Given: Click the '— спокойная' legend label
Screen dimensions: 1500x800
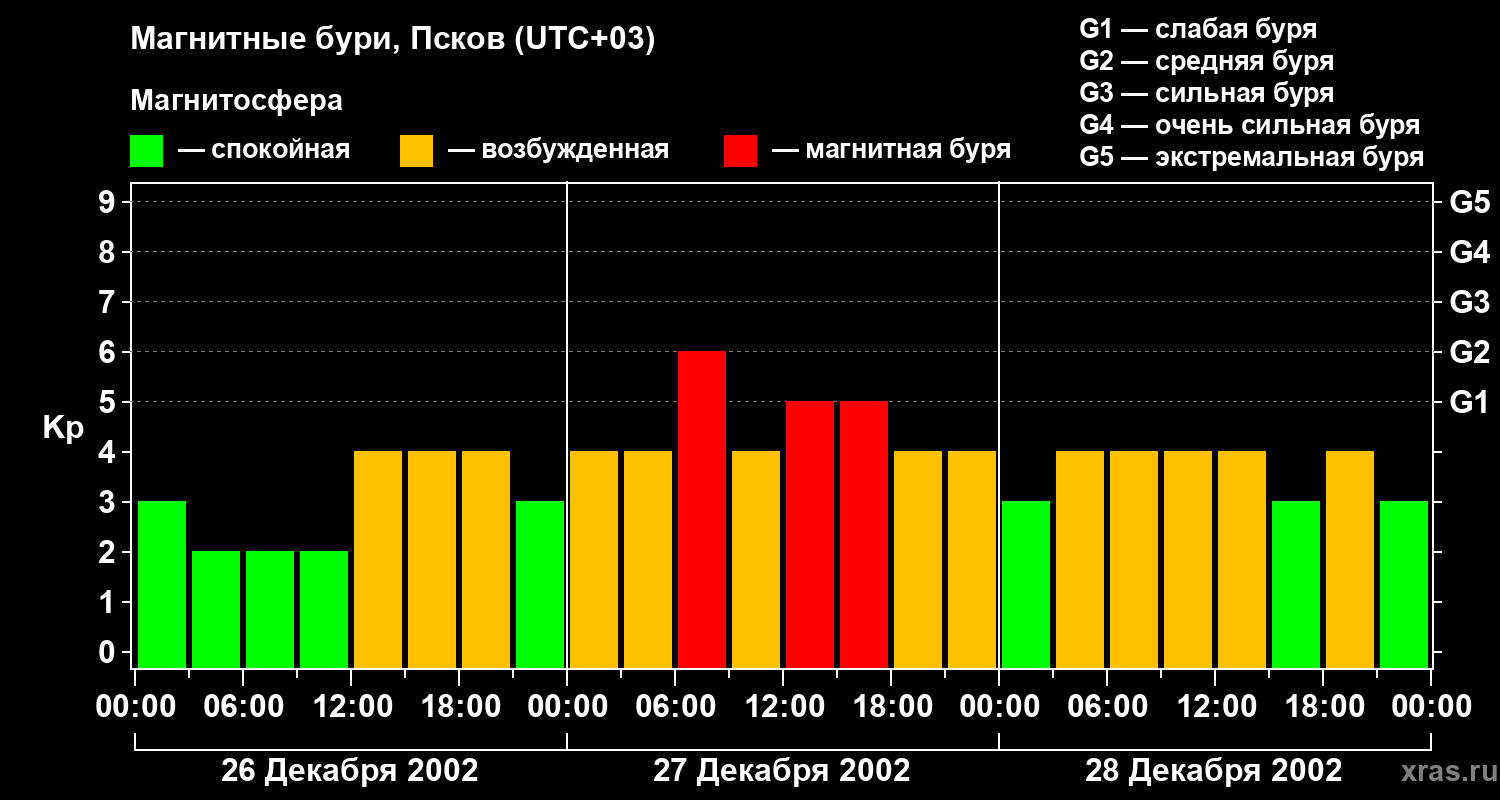Looking at the screenshot, I should click(x=264, y=150).
